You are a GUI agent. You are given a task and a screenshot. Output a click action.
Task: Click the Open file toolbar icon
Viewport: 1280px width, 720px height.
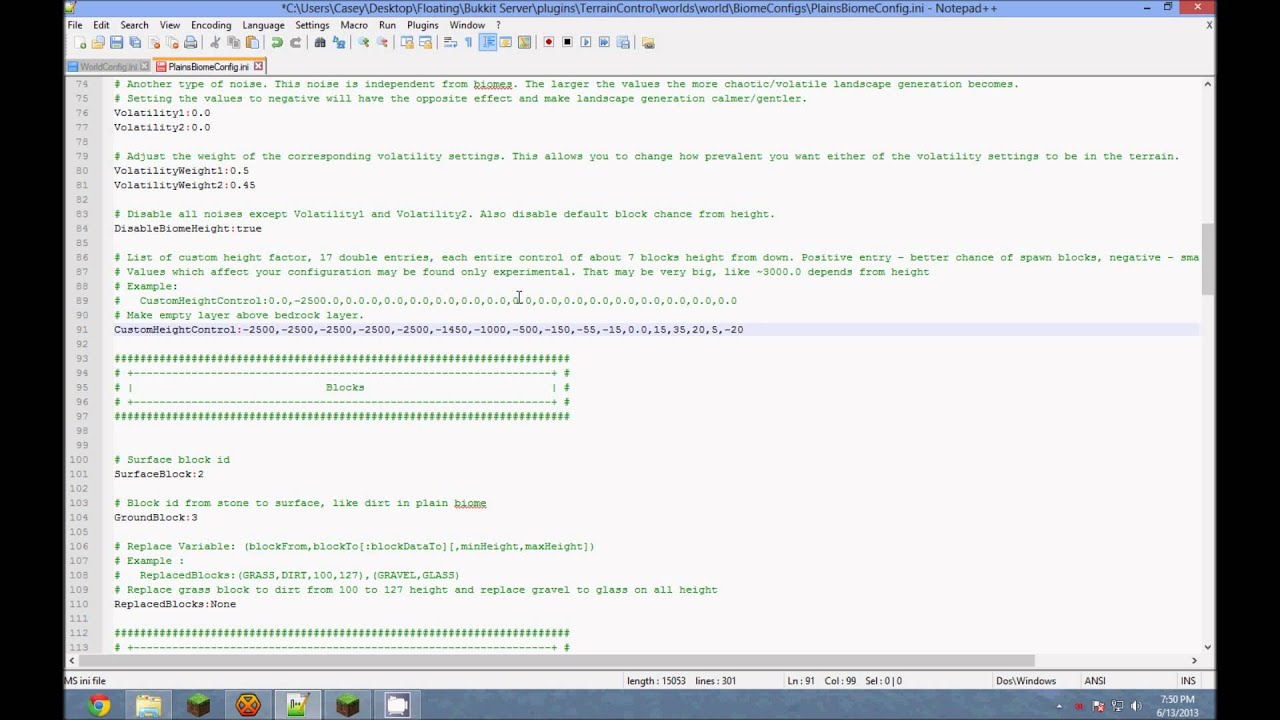97,42
